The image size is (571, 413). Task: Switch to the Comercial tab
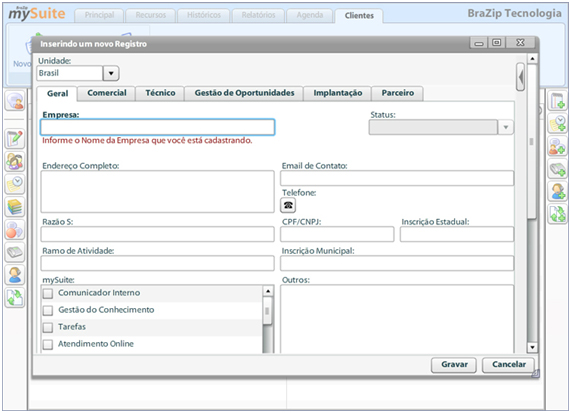107,93
